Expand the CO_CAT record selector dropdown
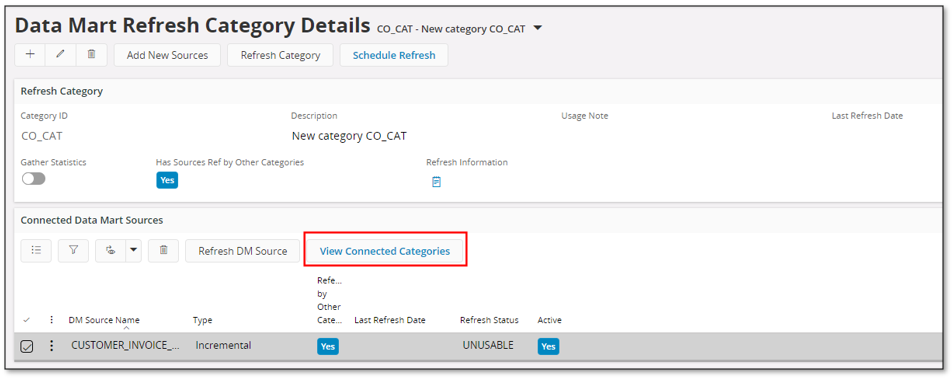The height and width of the screenshot is (378, 952). coord(537,28)
